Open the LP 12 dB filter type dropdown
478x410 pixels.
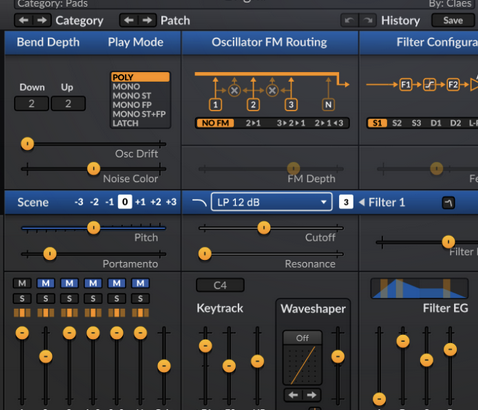tap(272, 202)
